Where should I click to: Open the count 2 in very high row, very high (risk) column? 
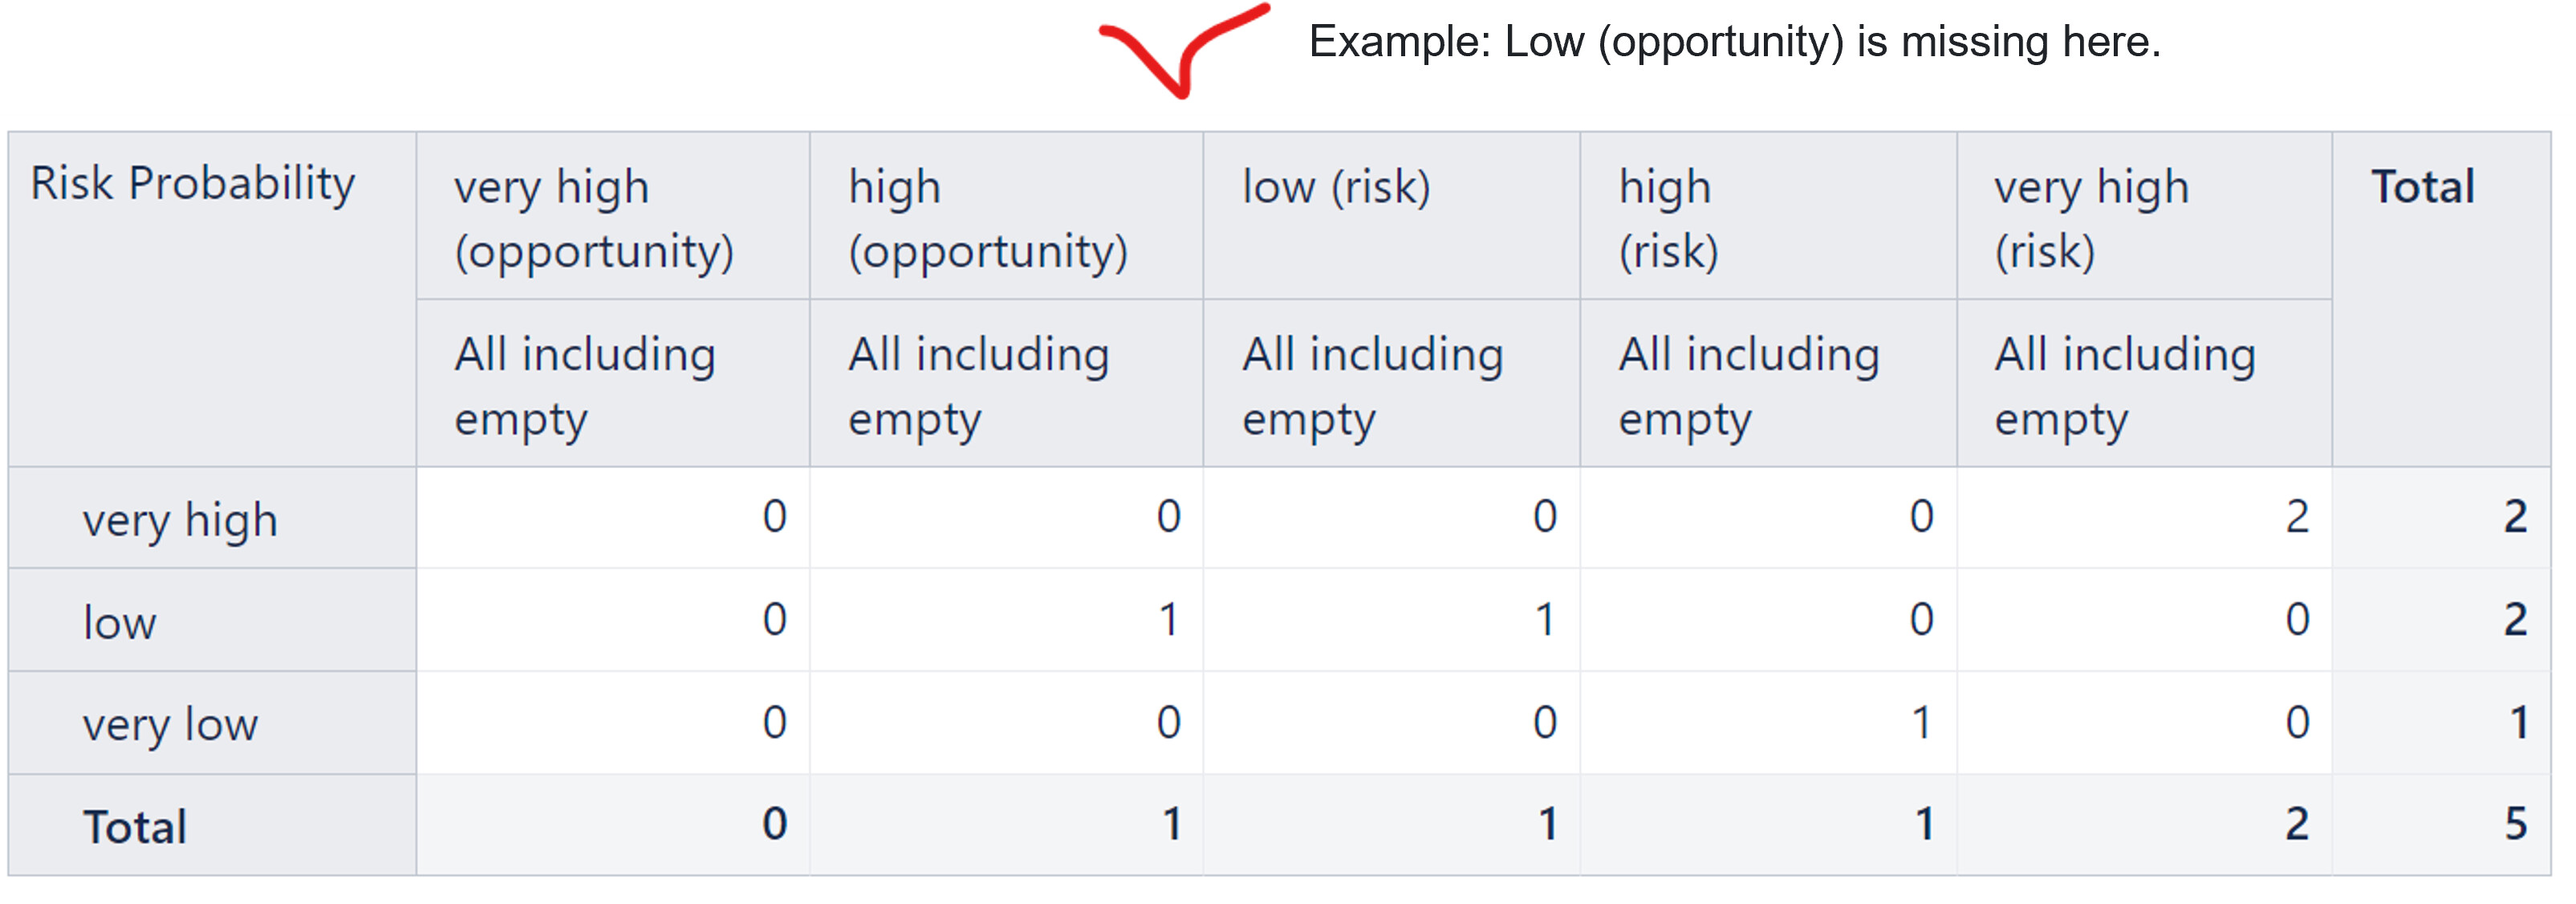click(x=2297, y=517)
